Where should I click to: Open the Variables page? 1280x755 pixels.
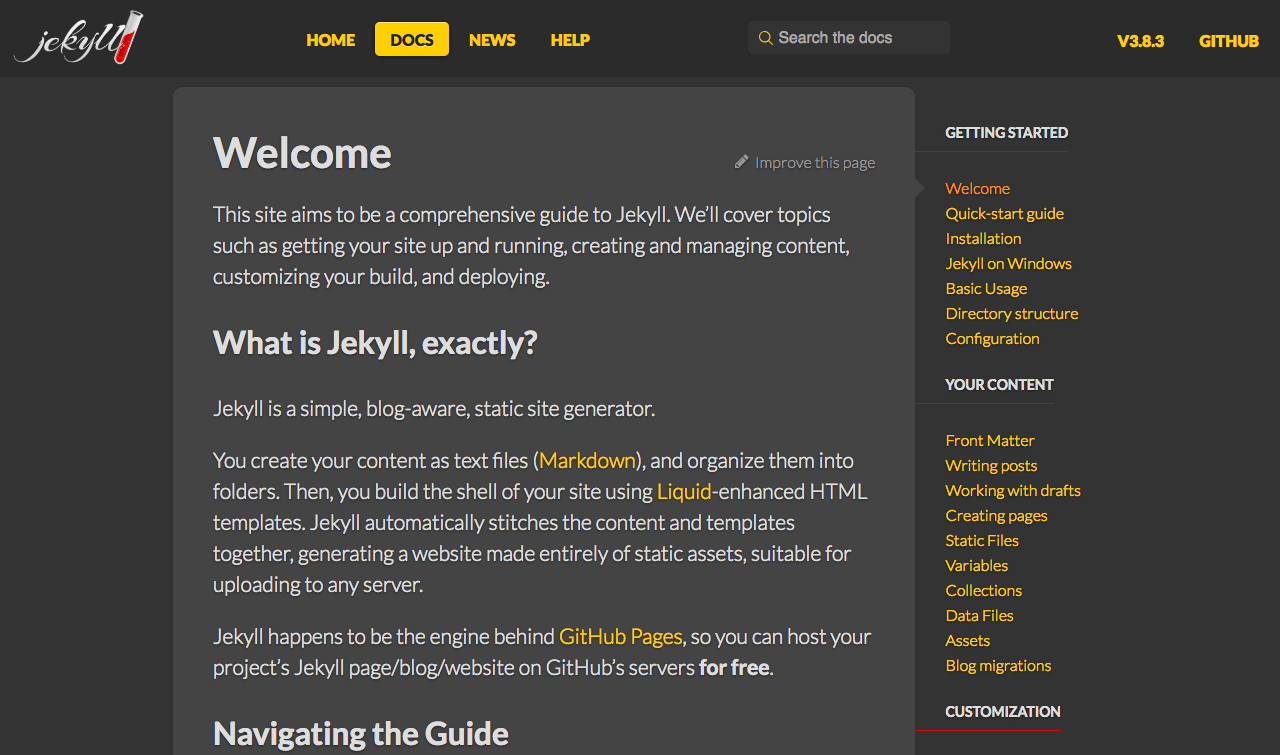pos(977,565)
